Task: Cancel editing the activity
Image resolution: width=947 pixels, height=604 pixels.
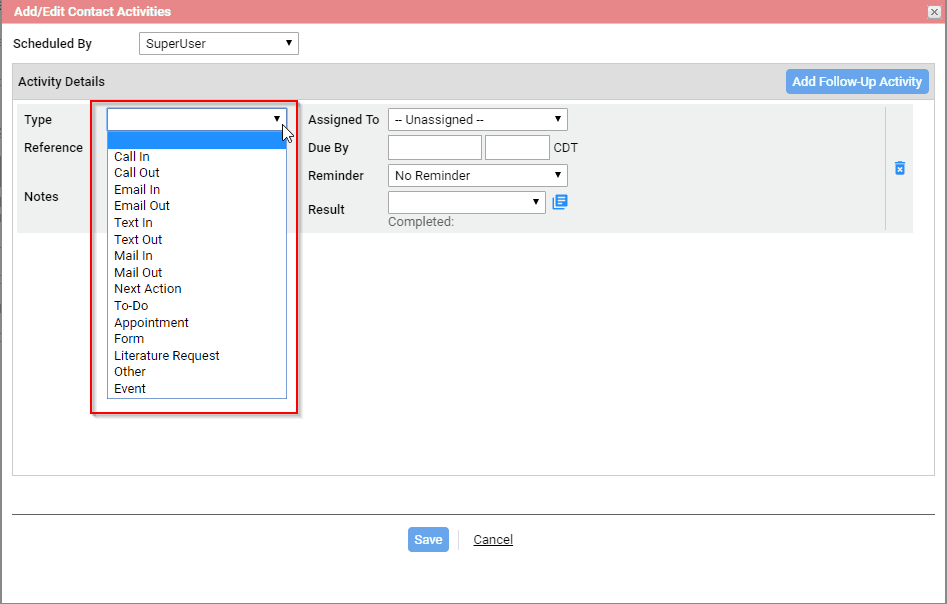Action: click(x=493, y=539)
